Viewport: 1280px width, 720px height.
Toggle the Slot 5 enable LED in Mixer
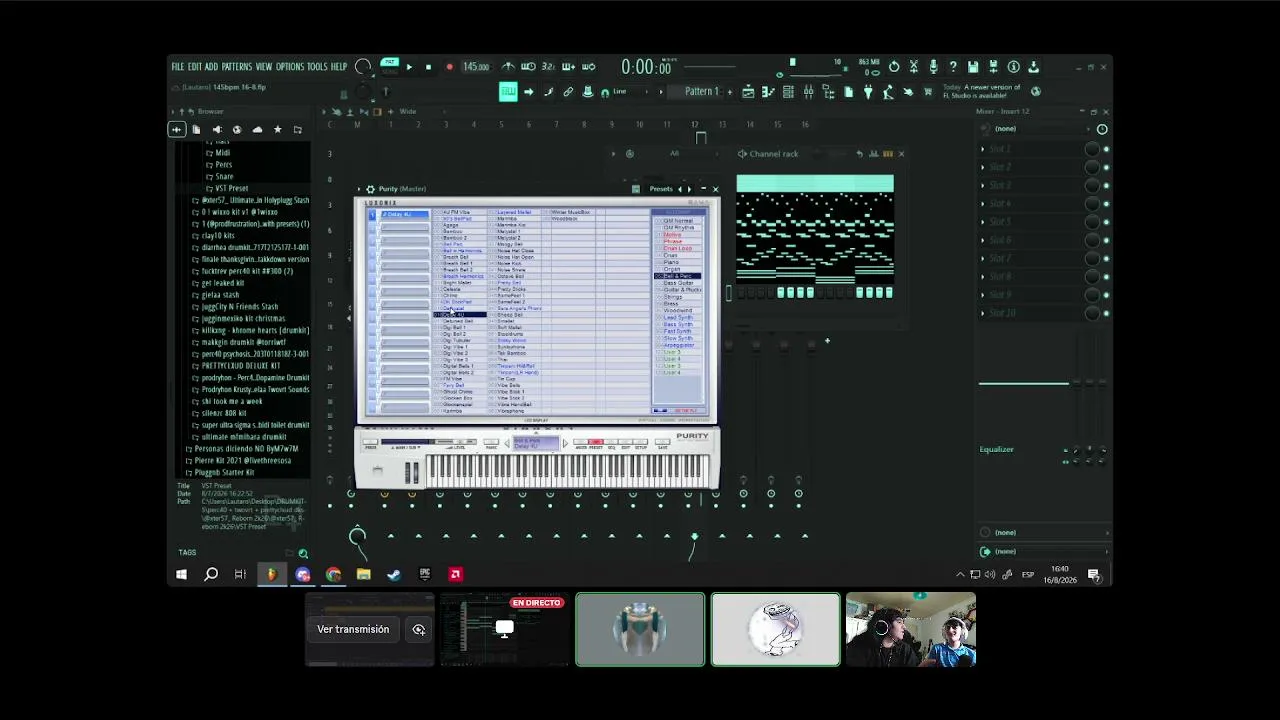click(x=1105, y=222)
